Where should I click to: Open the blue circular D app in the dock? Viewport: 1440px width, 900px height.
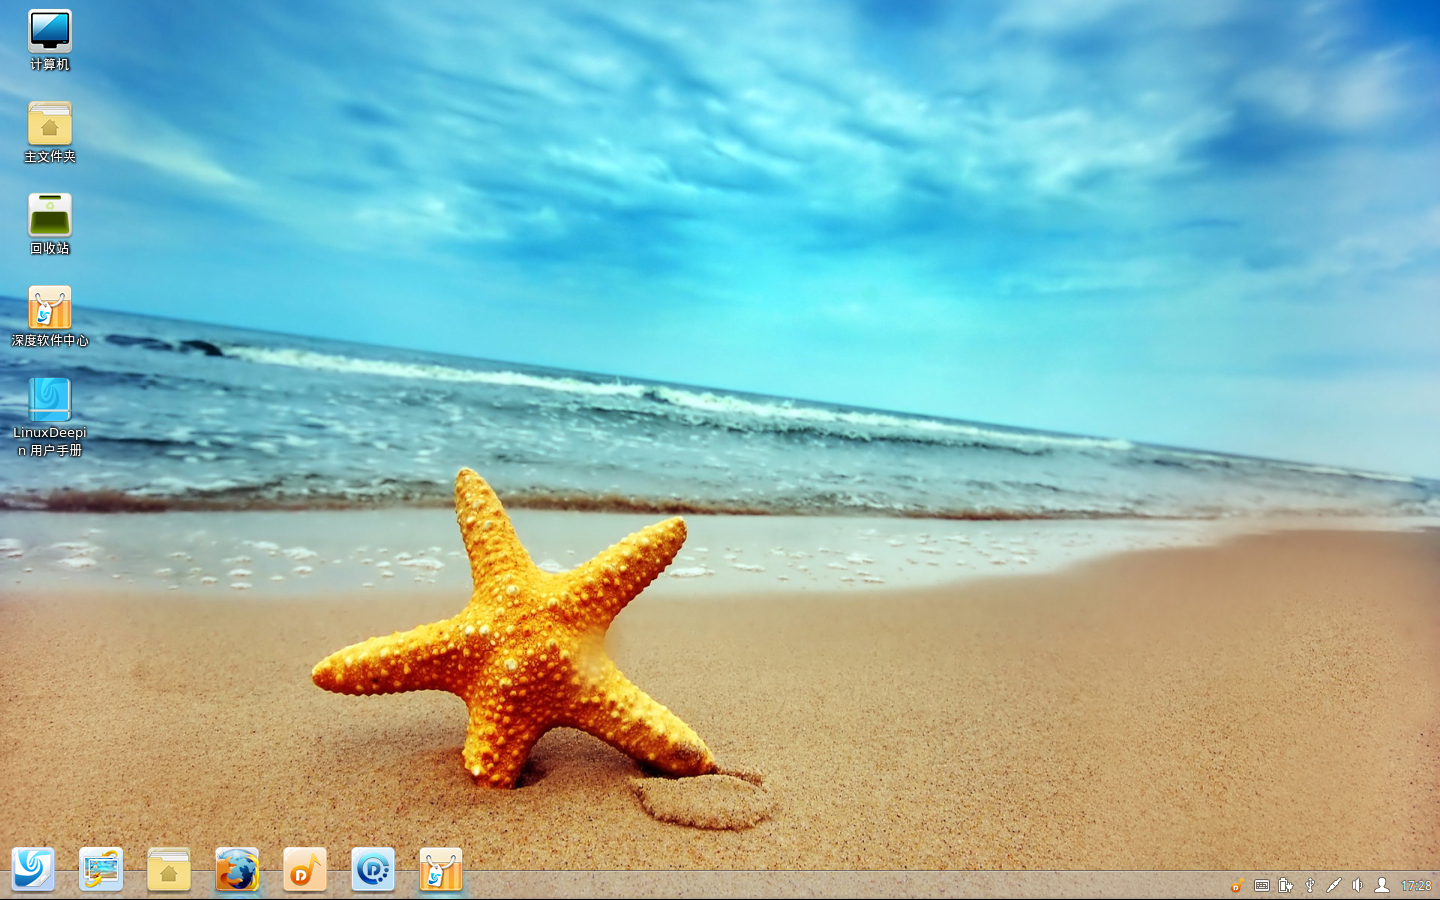tap(373, 869)
